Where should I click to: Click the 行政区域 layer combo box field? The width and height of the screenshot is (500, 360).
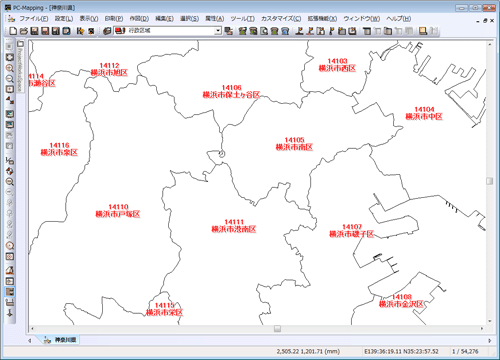168,31
